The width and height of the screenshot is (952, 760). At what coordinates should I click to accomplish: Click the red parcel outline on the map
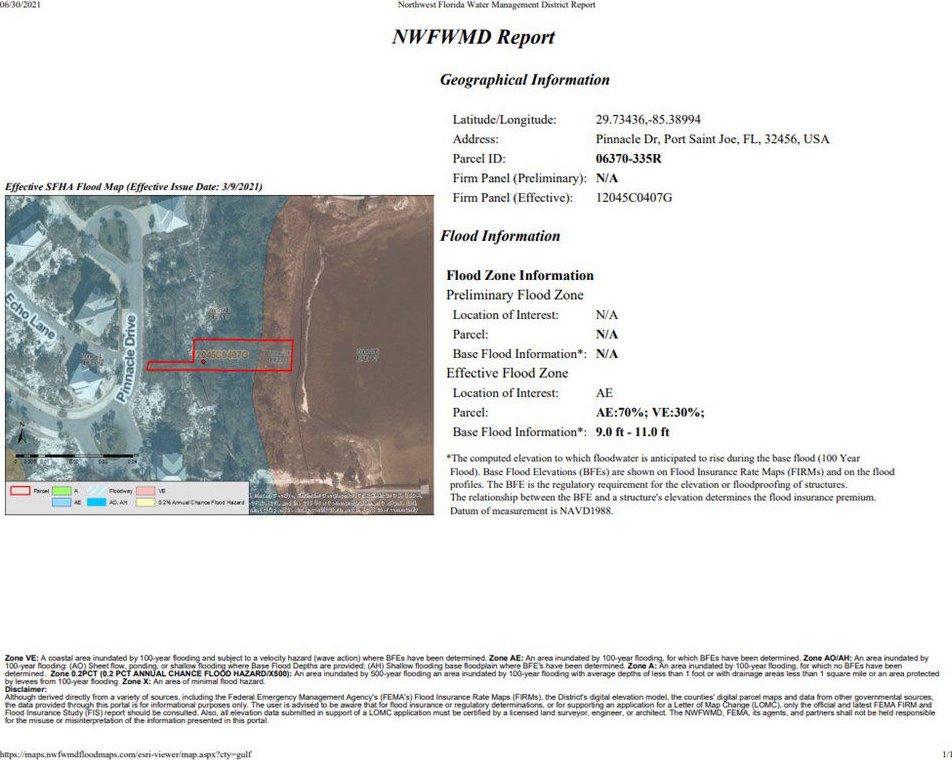[x=220, y=355]
